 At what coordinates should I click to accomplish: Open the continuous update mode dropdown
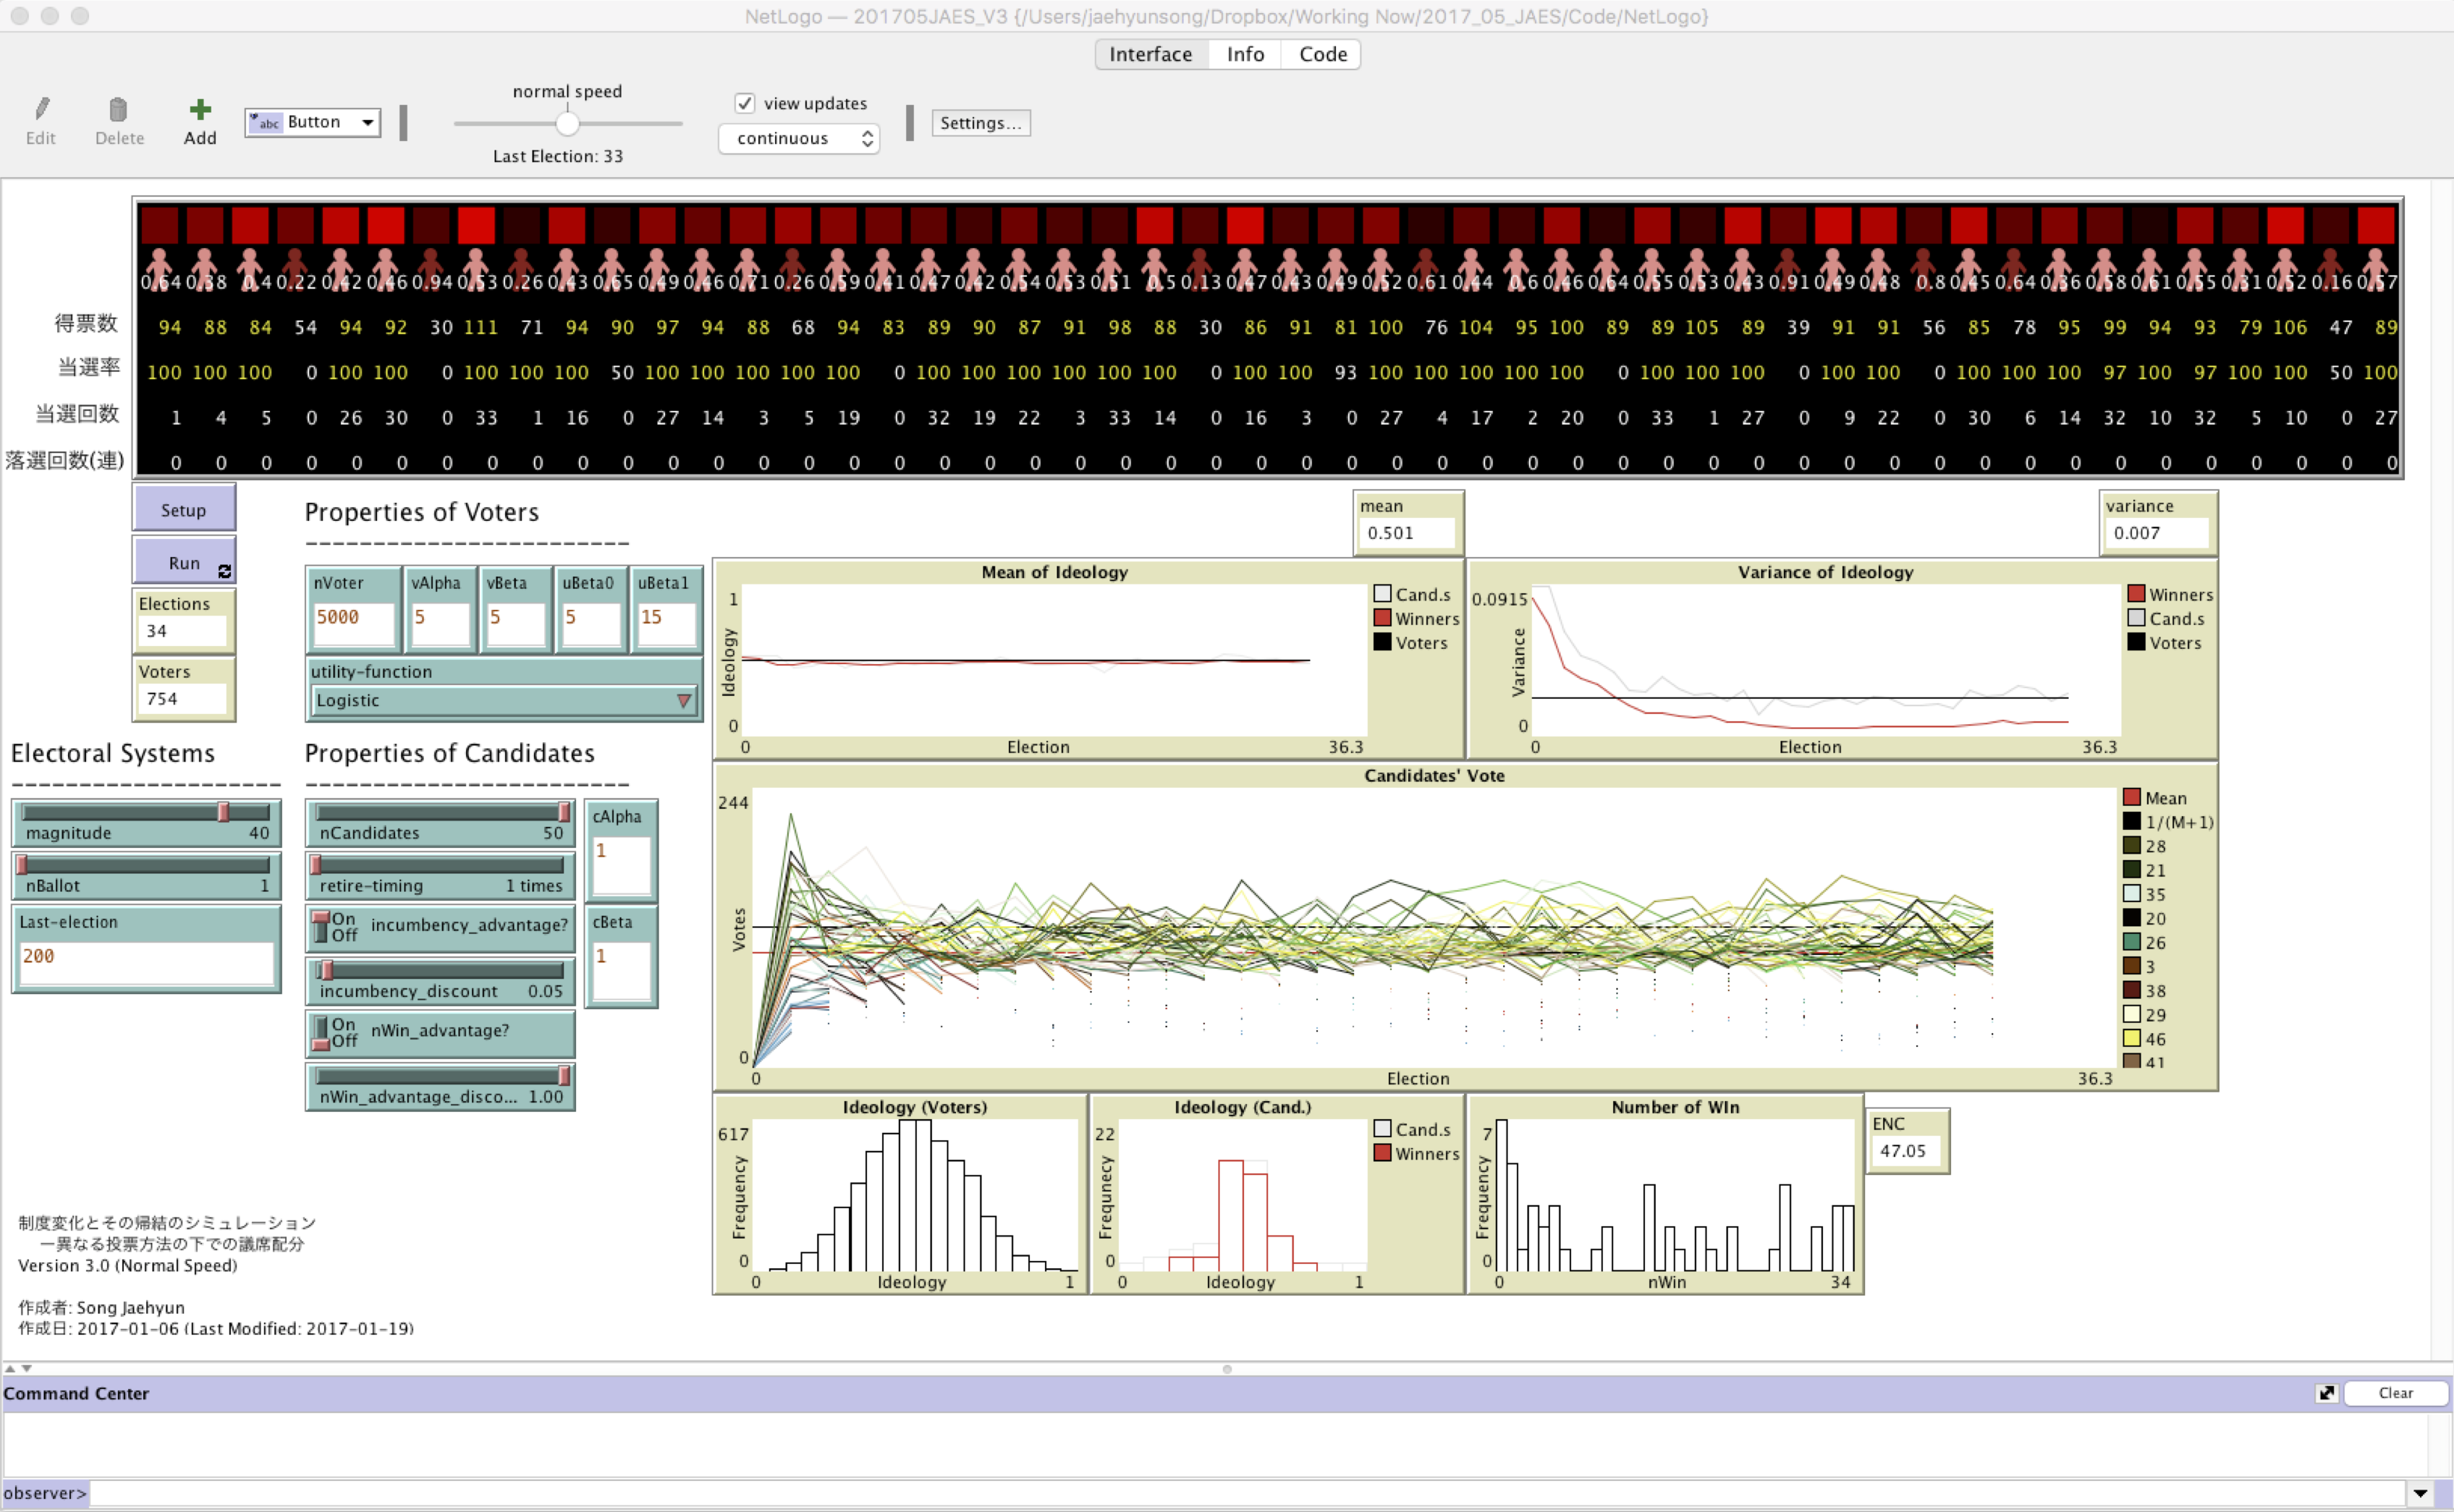[x=798, y=138]
